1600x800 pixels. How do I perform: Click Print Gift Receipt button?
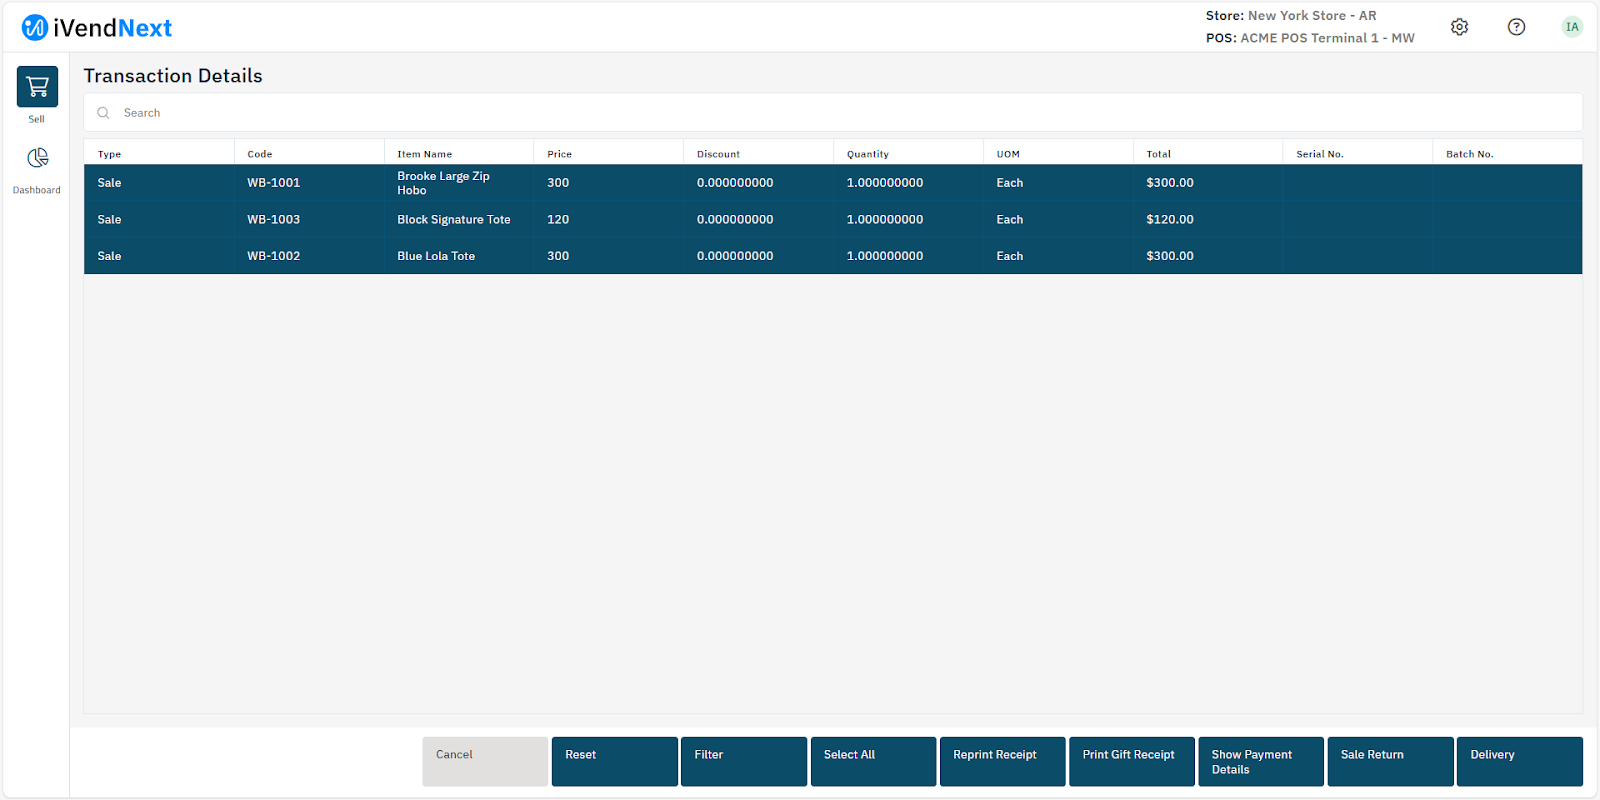pos(1131,761)
